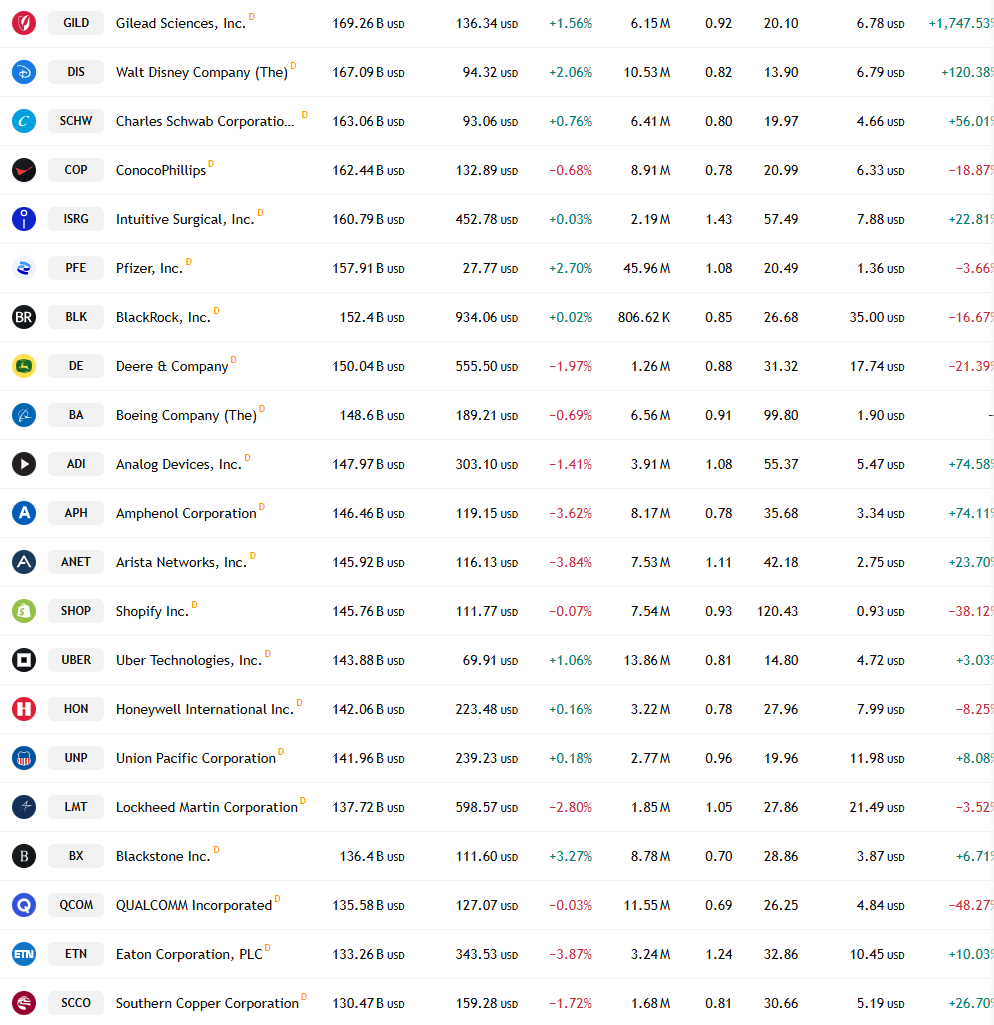Screen dimensions: 994x1025
Task: Open Southern Copper Corporation name link
Action: point(207,1004)
